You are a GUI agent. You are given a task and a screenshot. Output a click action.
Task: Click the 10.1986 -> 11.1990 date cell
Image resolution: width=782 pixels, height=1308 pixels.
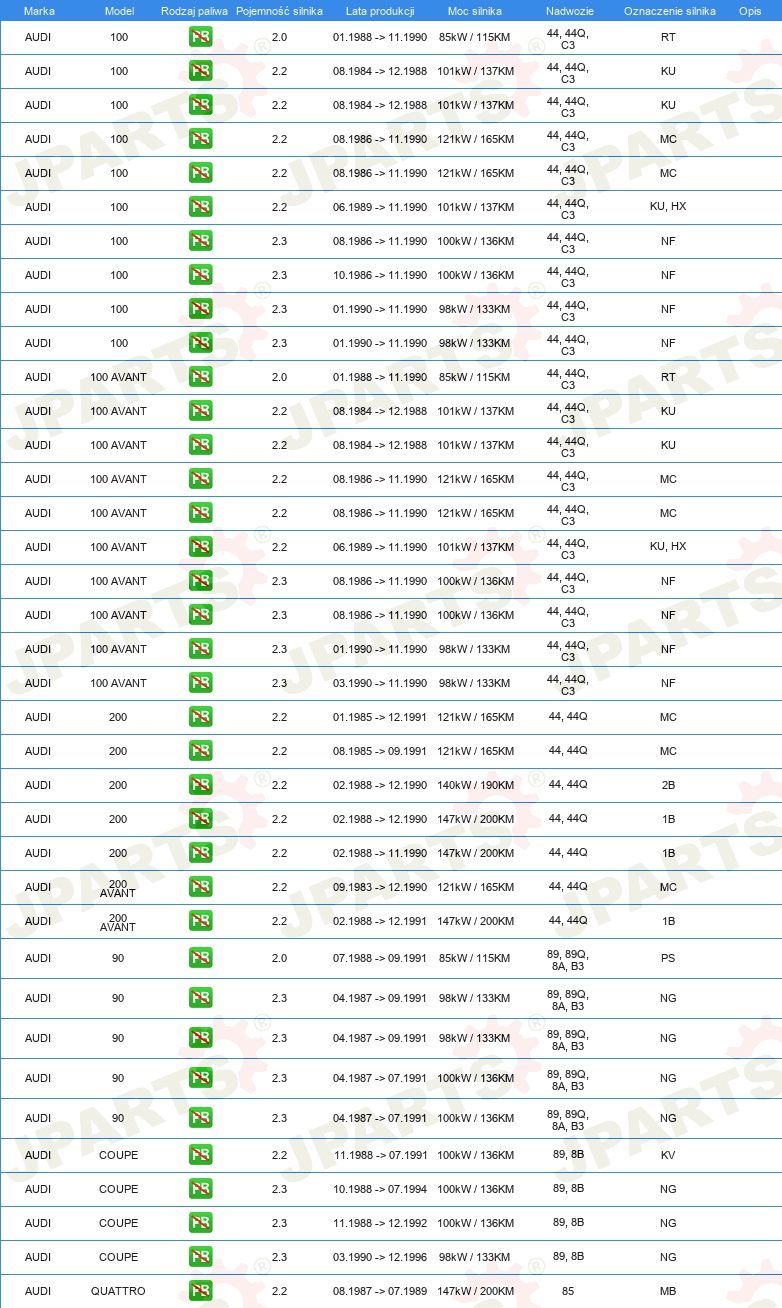click(380, 275)
